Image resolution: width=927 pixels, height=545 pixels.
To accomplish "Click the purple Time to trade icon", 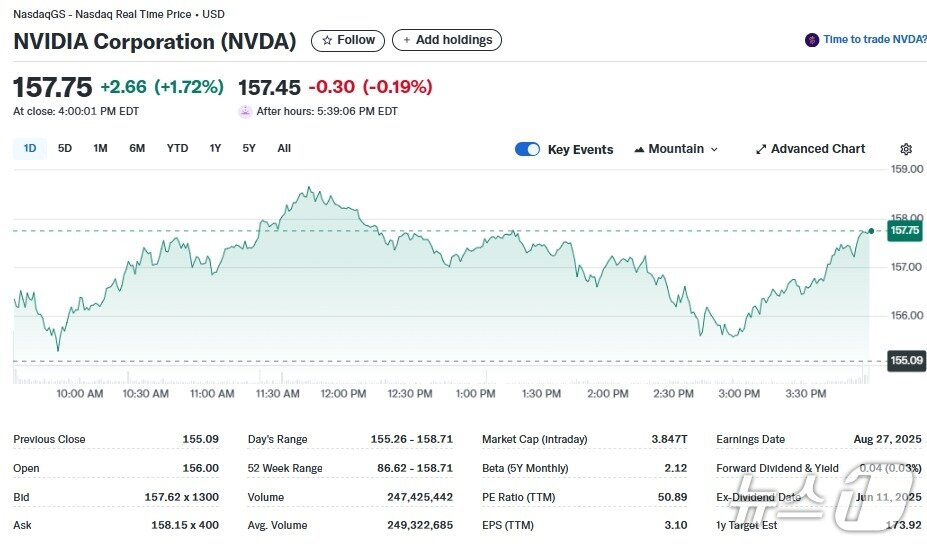I will click(812, 40).
